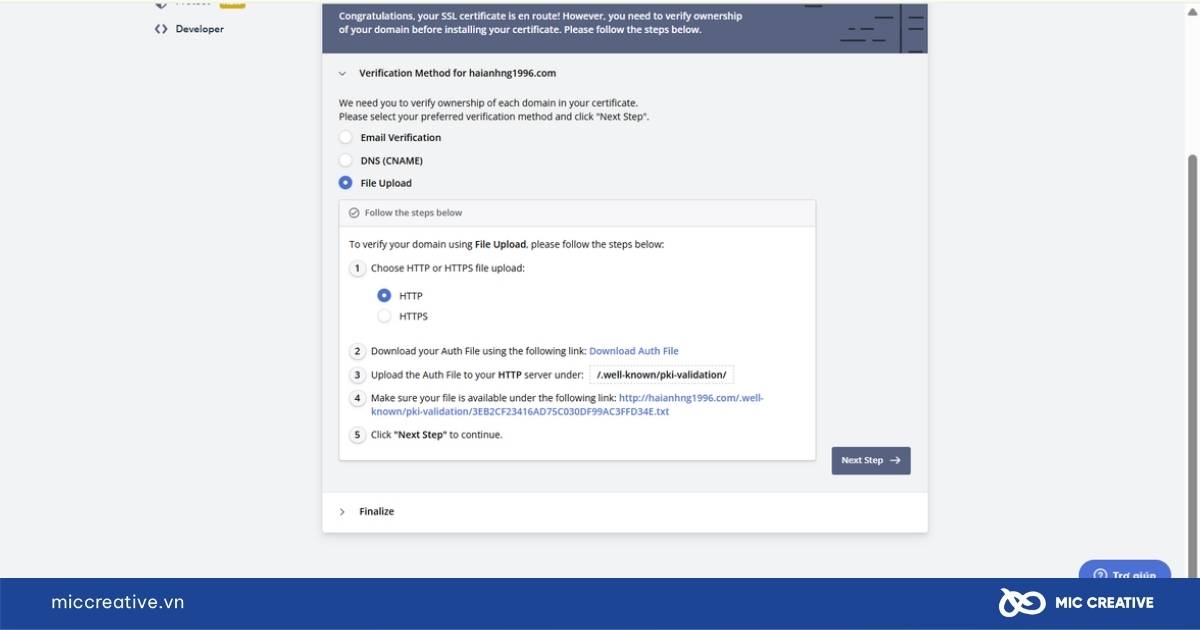Click the check icon beside Follow the steps below
Screen dimensions: 1200x630
pyautogui.click(x=354, y=213)
